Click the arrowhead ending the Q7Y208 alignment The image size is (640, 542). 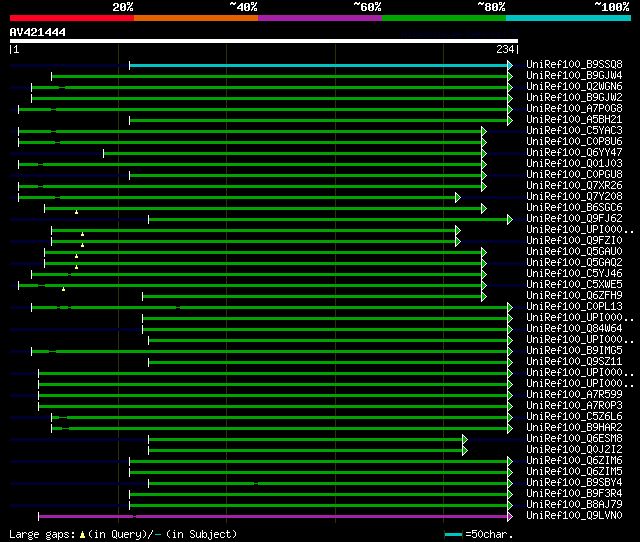458,198
